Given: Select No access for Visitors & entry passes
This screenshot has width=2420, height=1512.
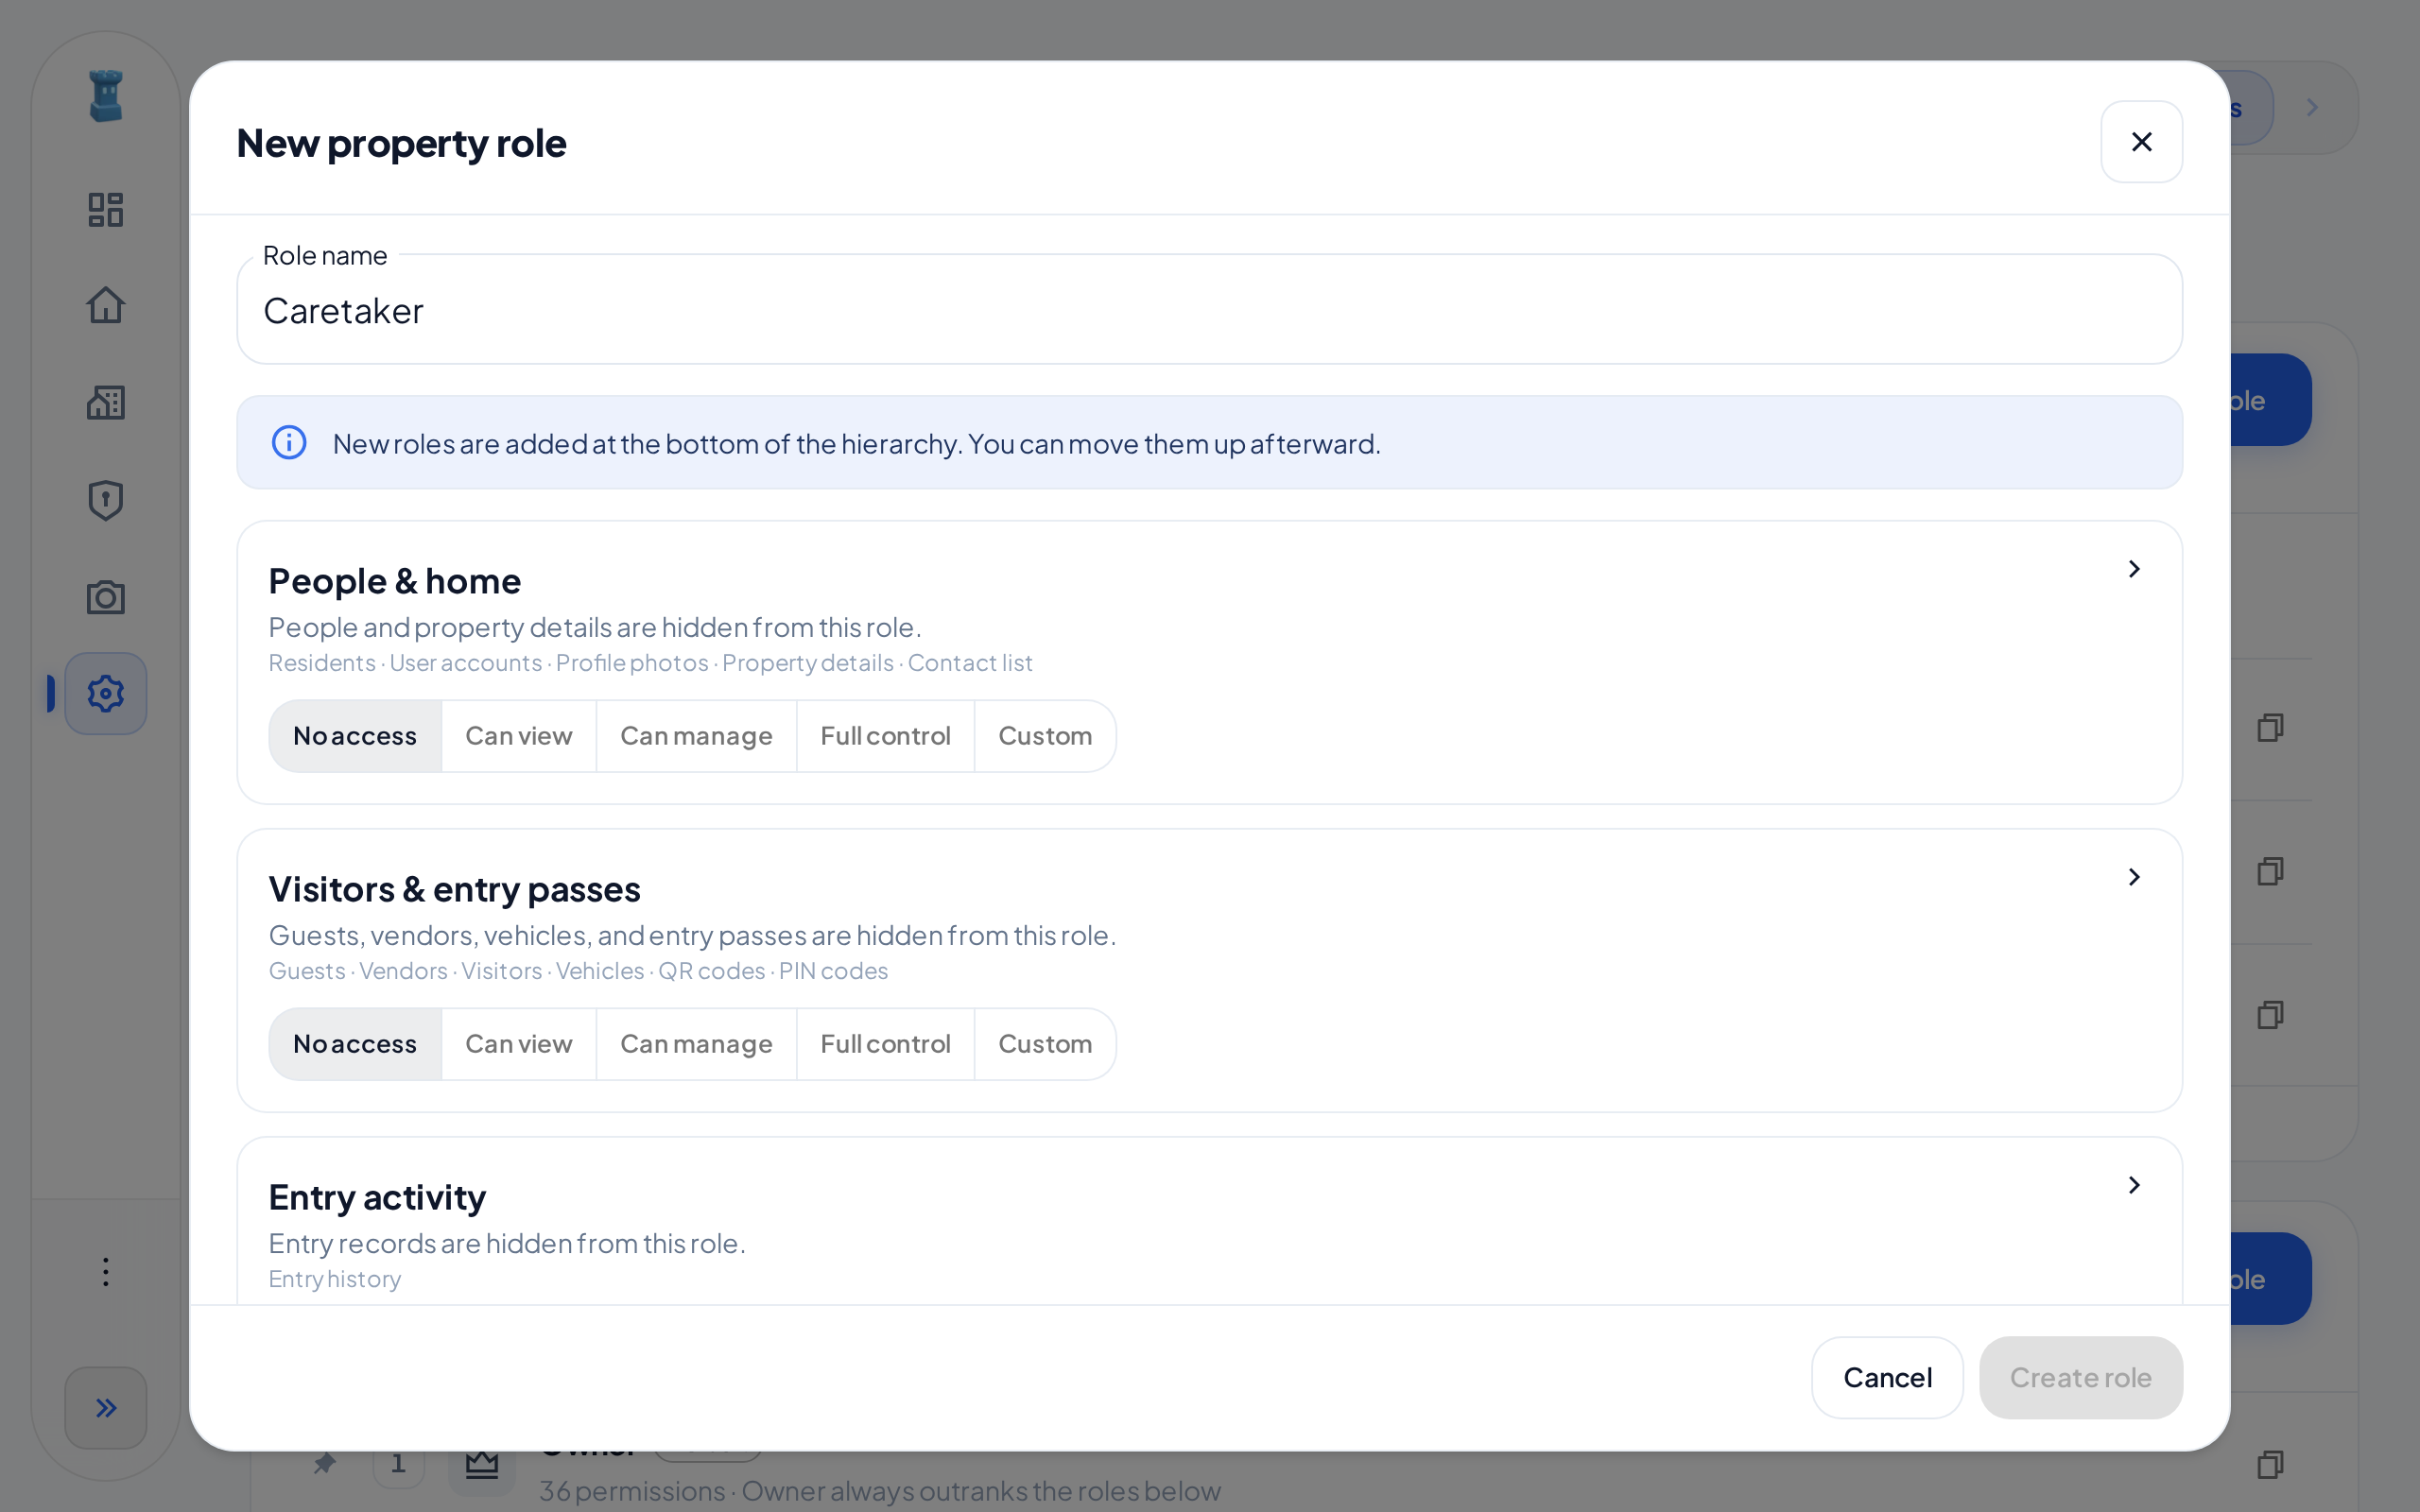Looking at the screenshot, I should tap(355, 1044).
